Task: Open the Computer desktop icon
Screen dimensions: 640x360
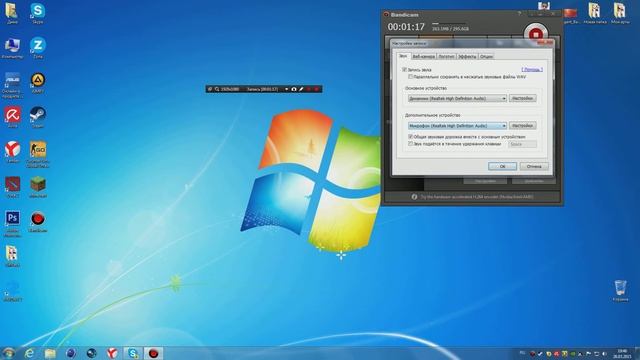Action: pyautogui.click(x=12, y=48)
